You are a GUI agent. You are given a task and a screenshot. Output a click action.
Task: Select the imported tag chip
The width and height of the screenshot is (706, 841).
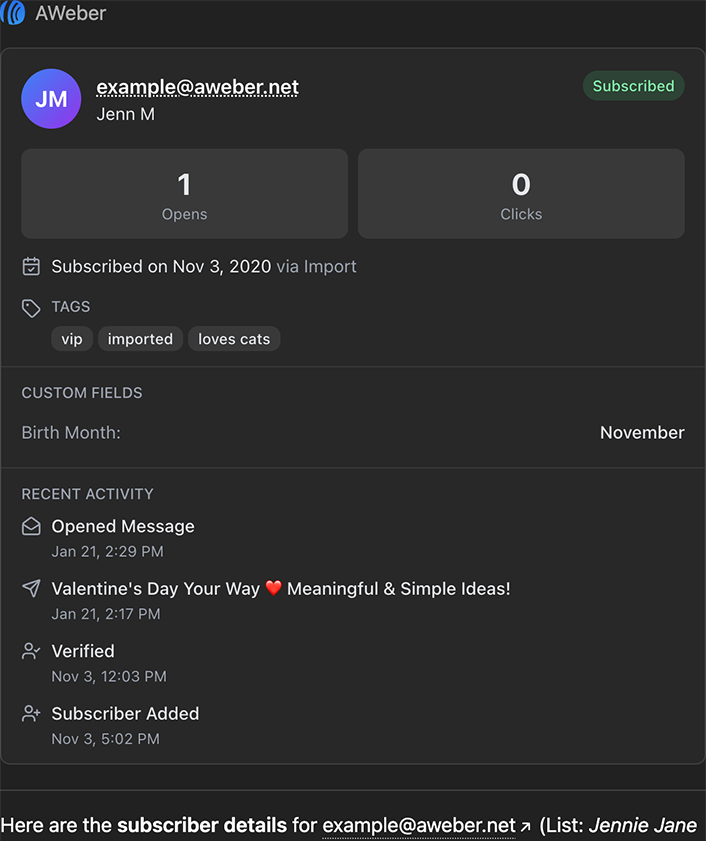click(x=140, y=339)
